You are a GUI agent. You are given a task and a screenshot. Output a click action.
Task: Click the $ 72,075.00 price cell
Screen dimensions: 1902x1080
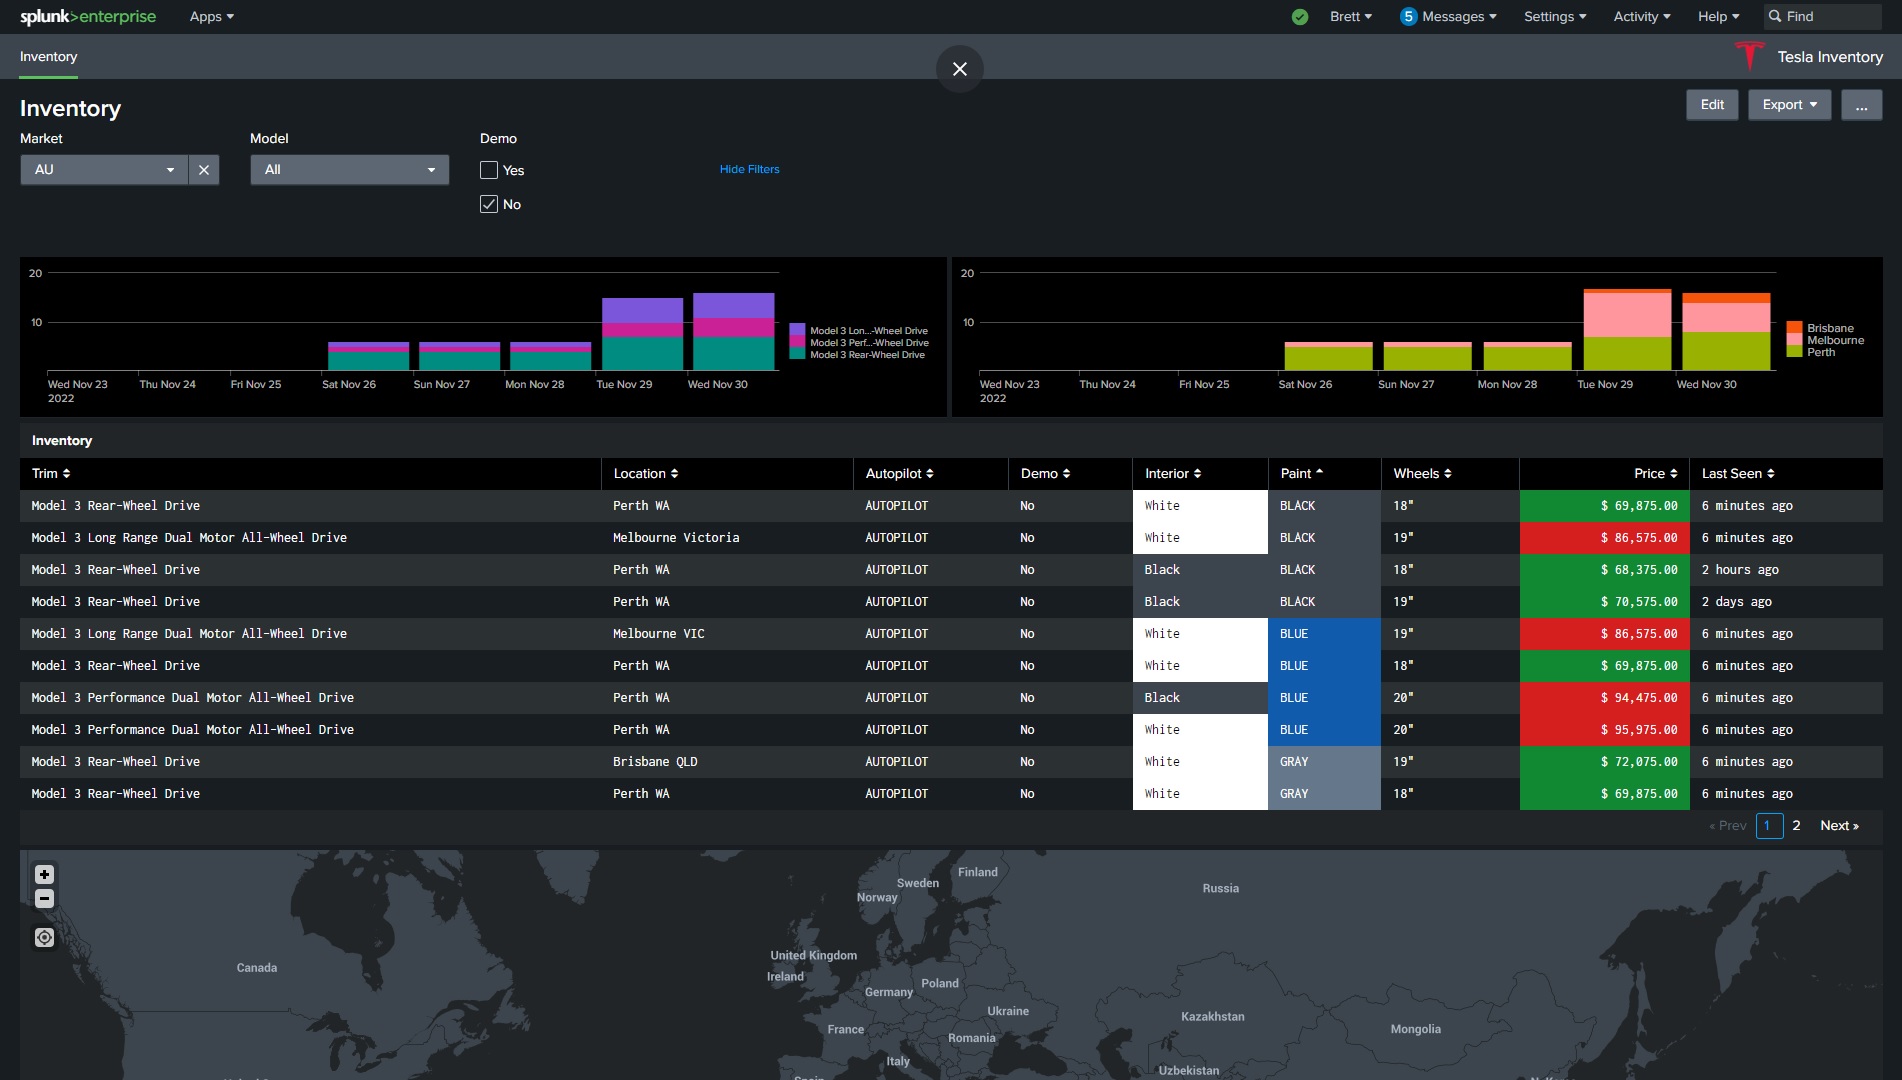(x=1604, y=762)
